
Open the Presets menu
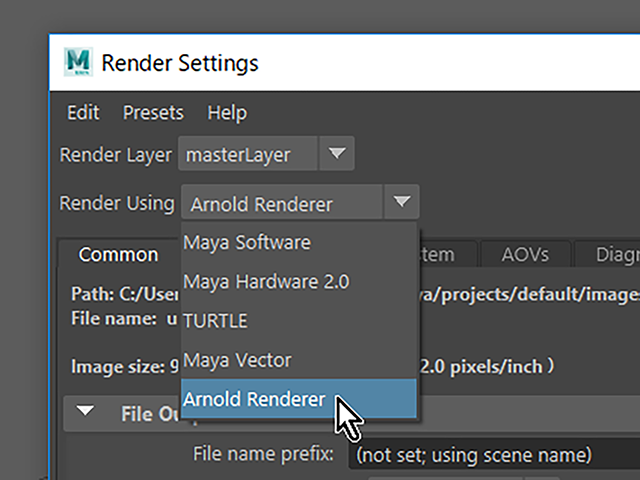pyautogui.click(x=153, y=113)
